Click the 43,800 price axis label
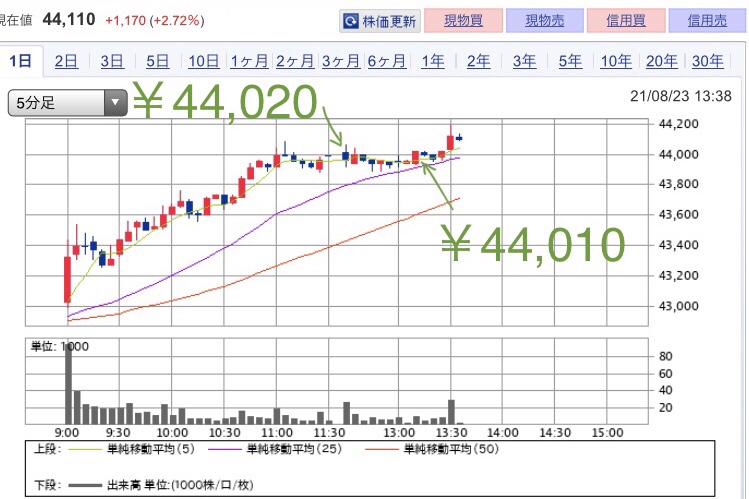 678,184
